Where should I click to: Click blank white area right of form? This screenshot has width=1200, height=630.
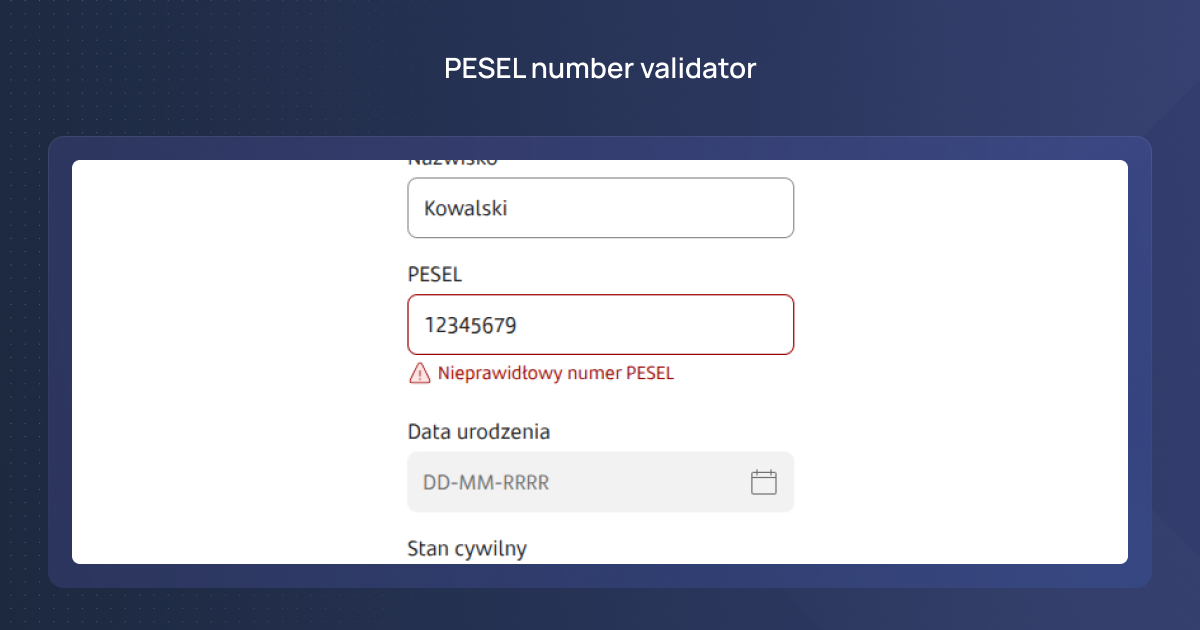(x=960, y=360)
